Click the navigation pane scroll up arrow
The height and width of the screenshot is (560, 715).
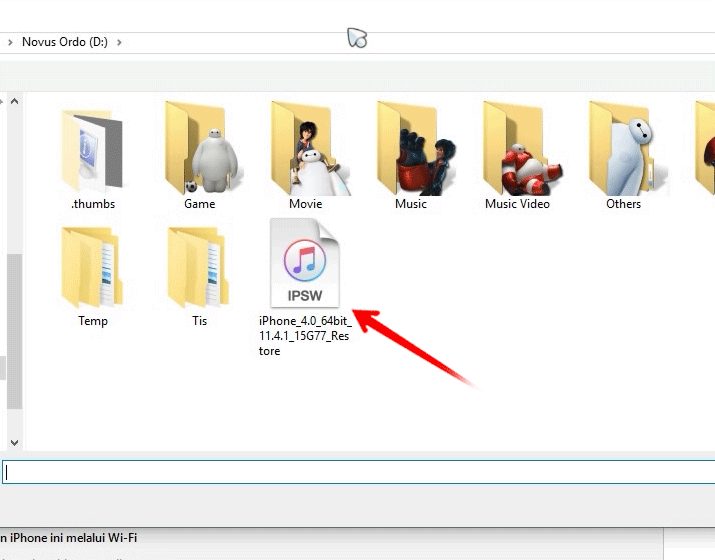tap(15, 101)
